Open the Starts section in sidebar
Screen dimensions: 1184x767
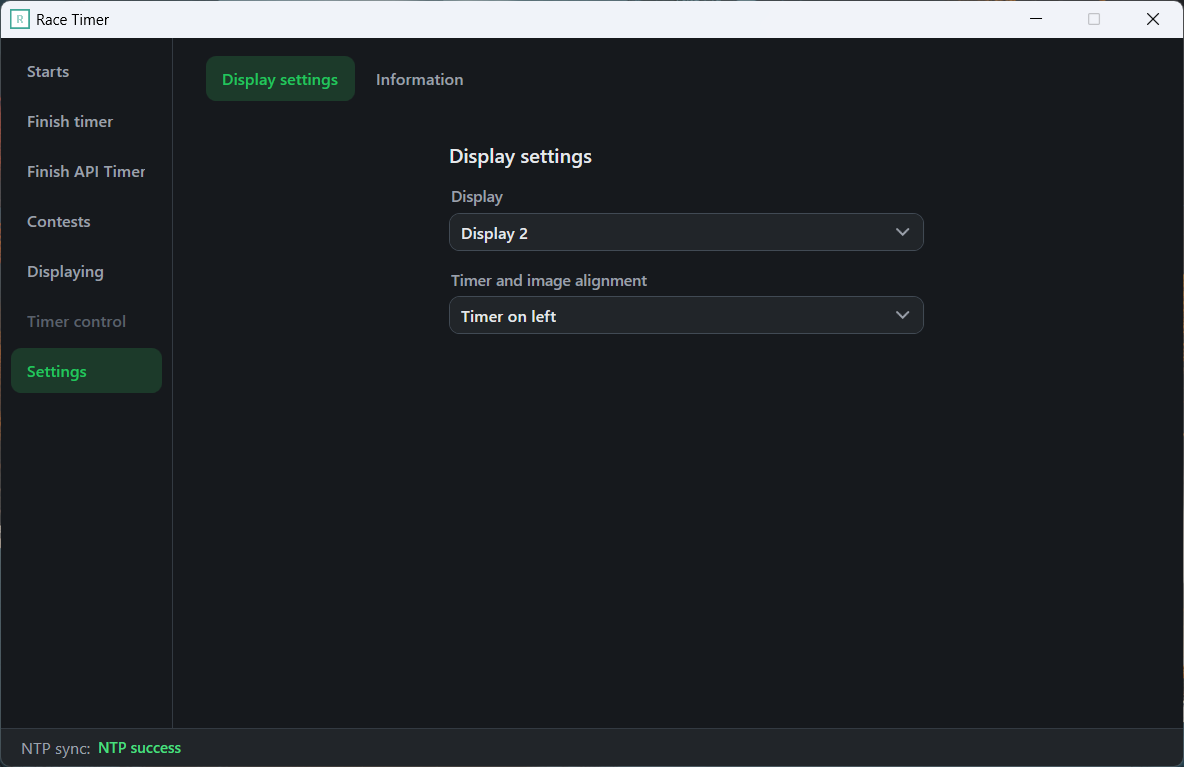pyautogui.click(x=86, y=72)
